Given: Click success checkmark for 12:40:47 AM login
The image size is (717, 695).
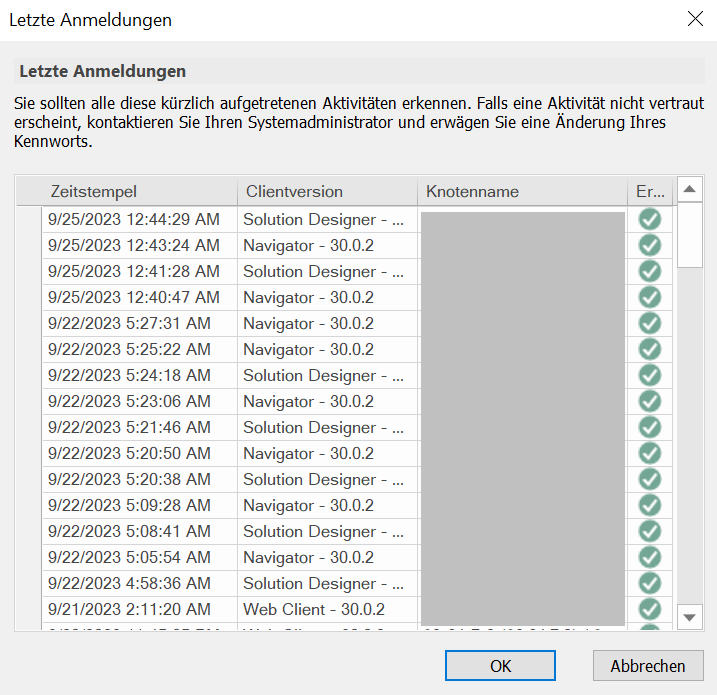Looking at the screenshot, I should coord(650,297).
